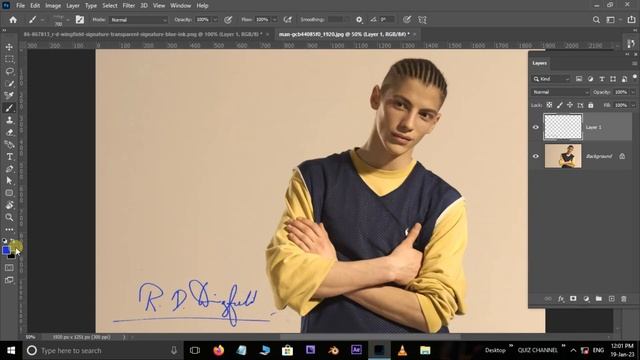Viewport: 640px width, 360px height.
Task: Open the Flow value dropdown
Action: click(x=274, y=20)
